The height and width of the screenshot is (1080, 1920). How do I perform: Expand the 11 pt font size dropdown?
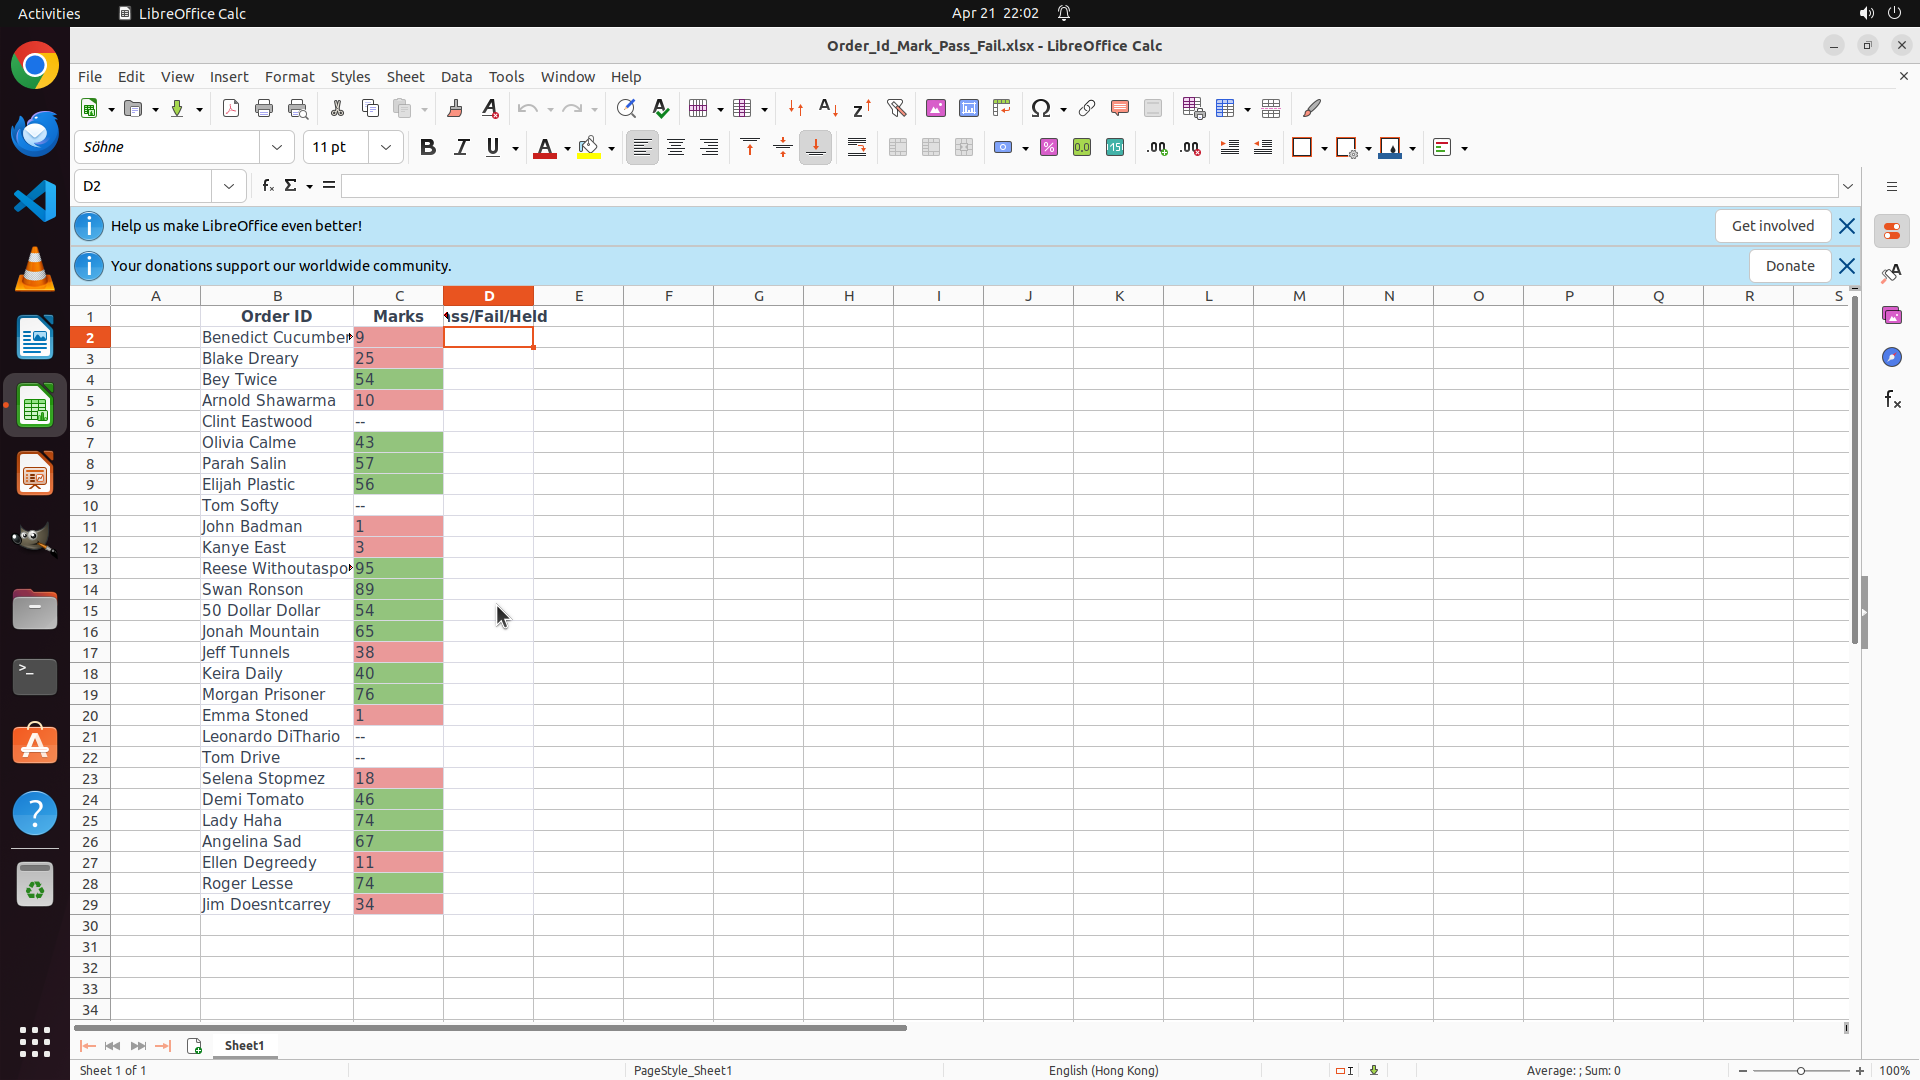click(x=386, y=147)
